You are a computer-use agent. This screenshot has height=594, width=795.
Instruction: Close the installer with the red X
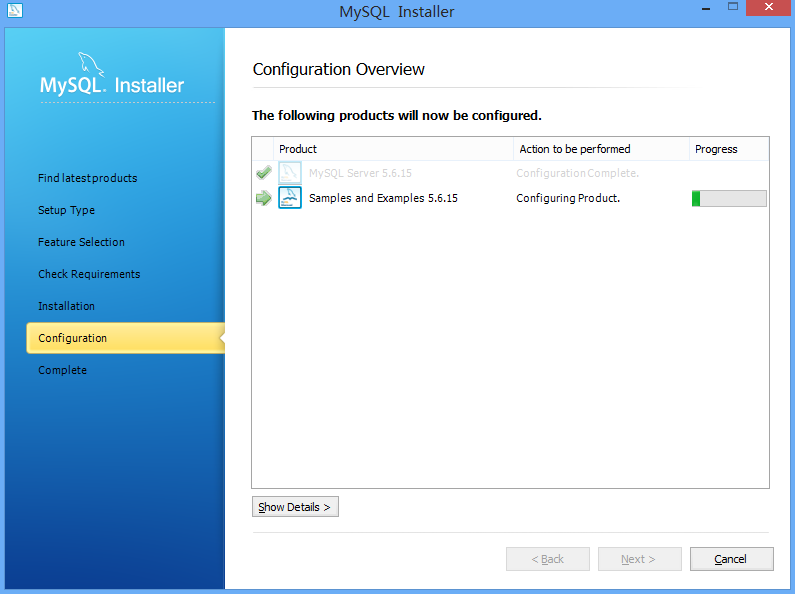765,9
